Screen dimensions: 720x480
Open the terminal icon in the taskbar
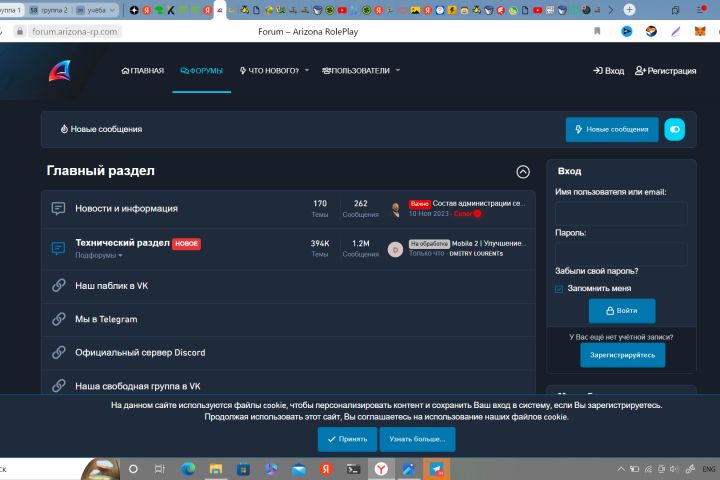354,469
